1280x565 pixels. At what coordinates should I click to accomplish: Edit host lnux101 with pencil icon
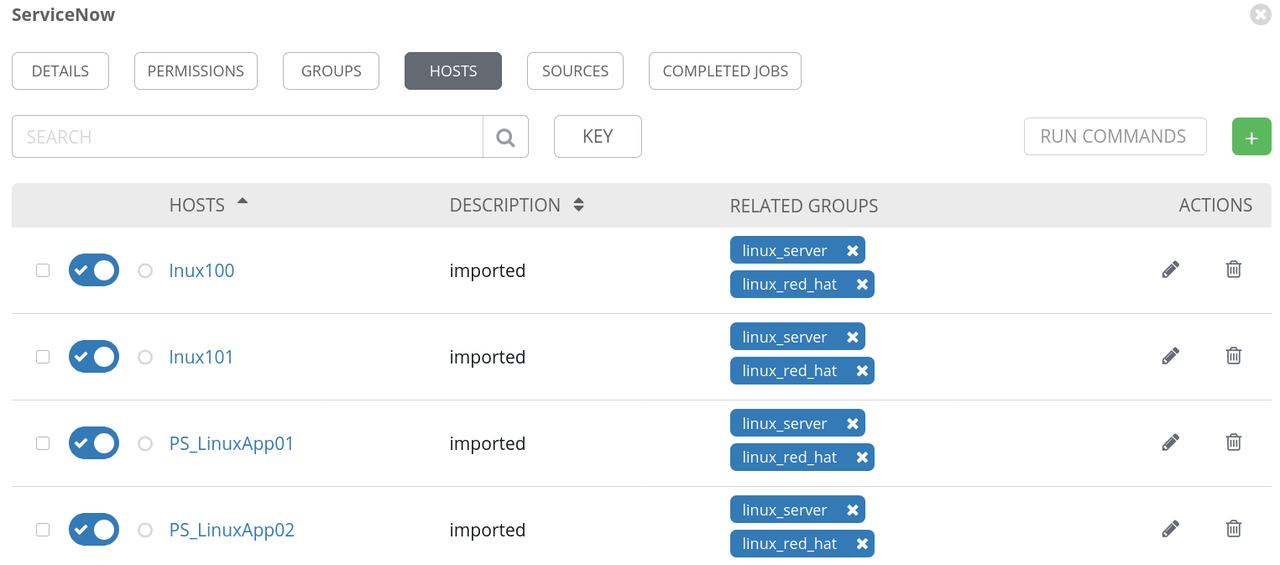coord(1171,356)
